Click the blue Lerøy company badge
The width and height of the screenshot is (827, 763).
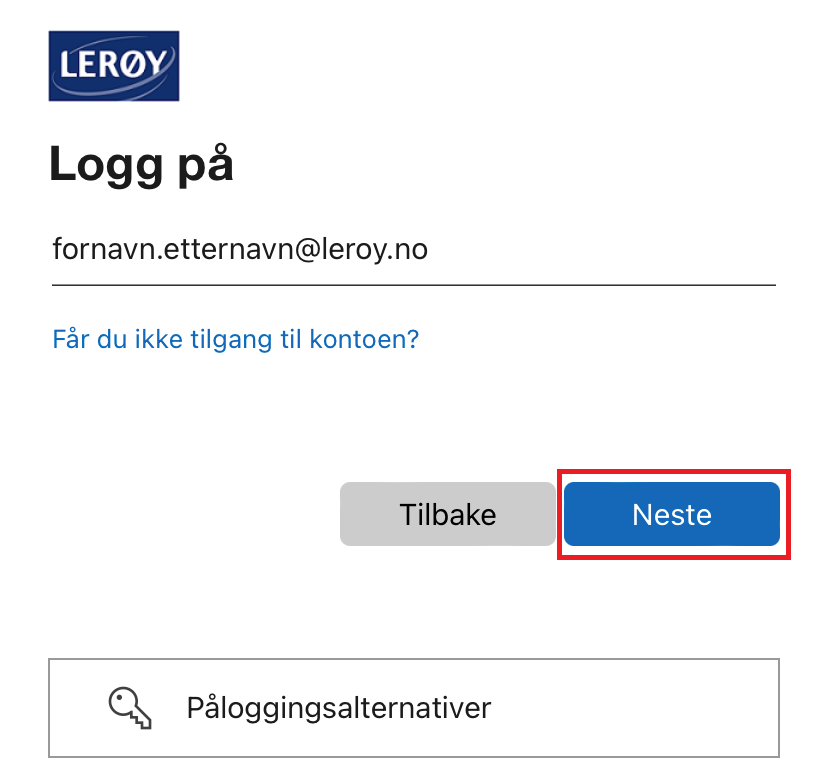(x=114, y=66)
